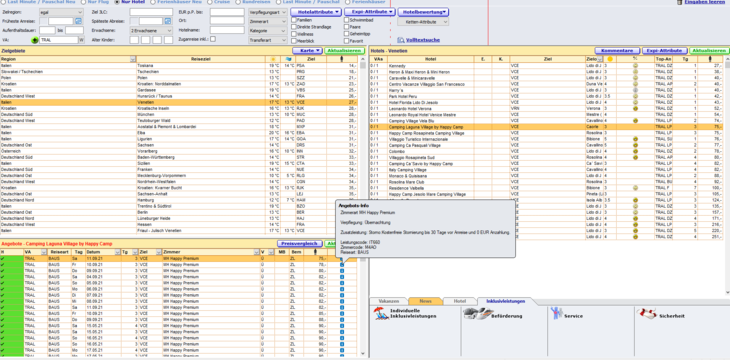Screen dimensions: 730x360
Task: Open info icon for the Sa 04.09.21 offer
Action: click(x=342, y=277)
